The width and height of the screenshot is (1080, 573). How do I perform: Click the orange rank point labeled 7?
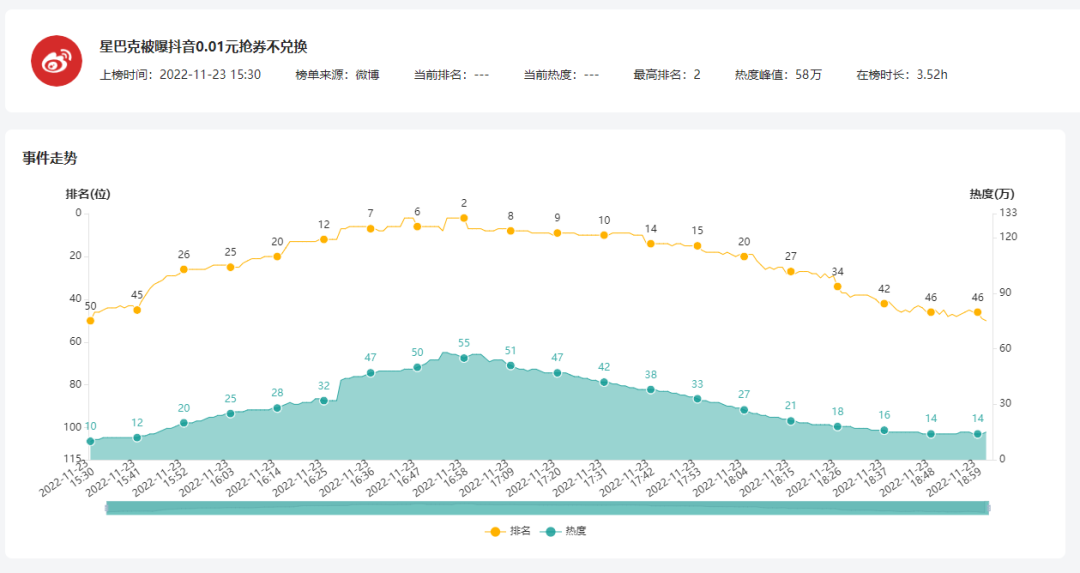[x=370, y=229]
